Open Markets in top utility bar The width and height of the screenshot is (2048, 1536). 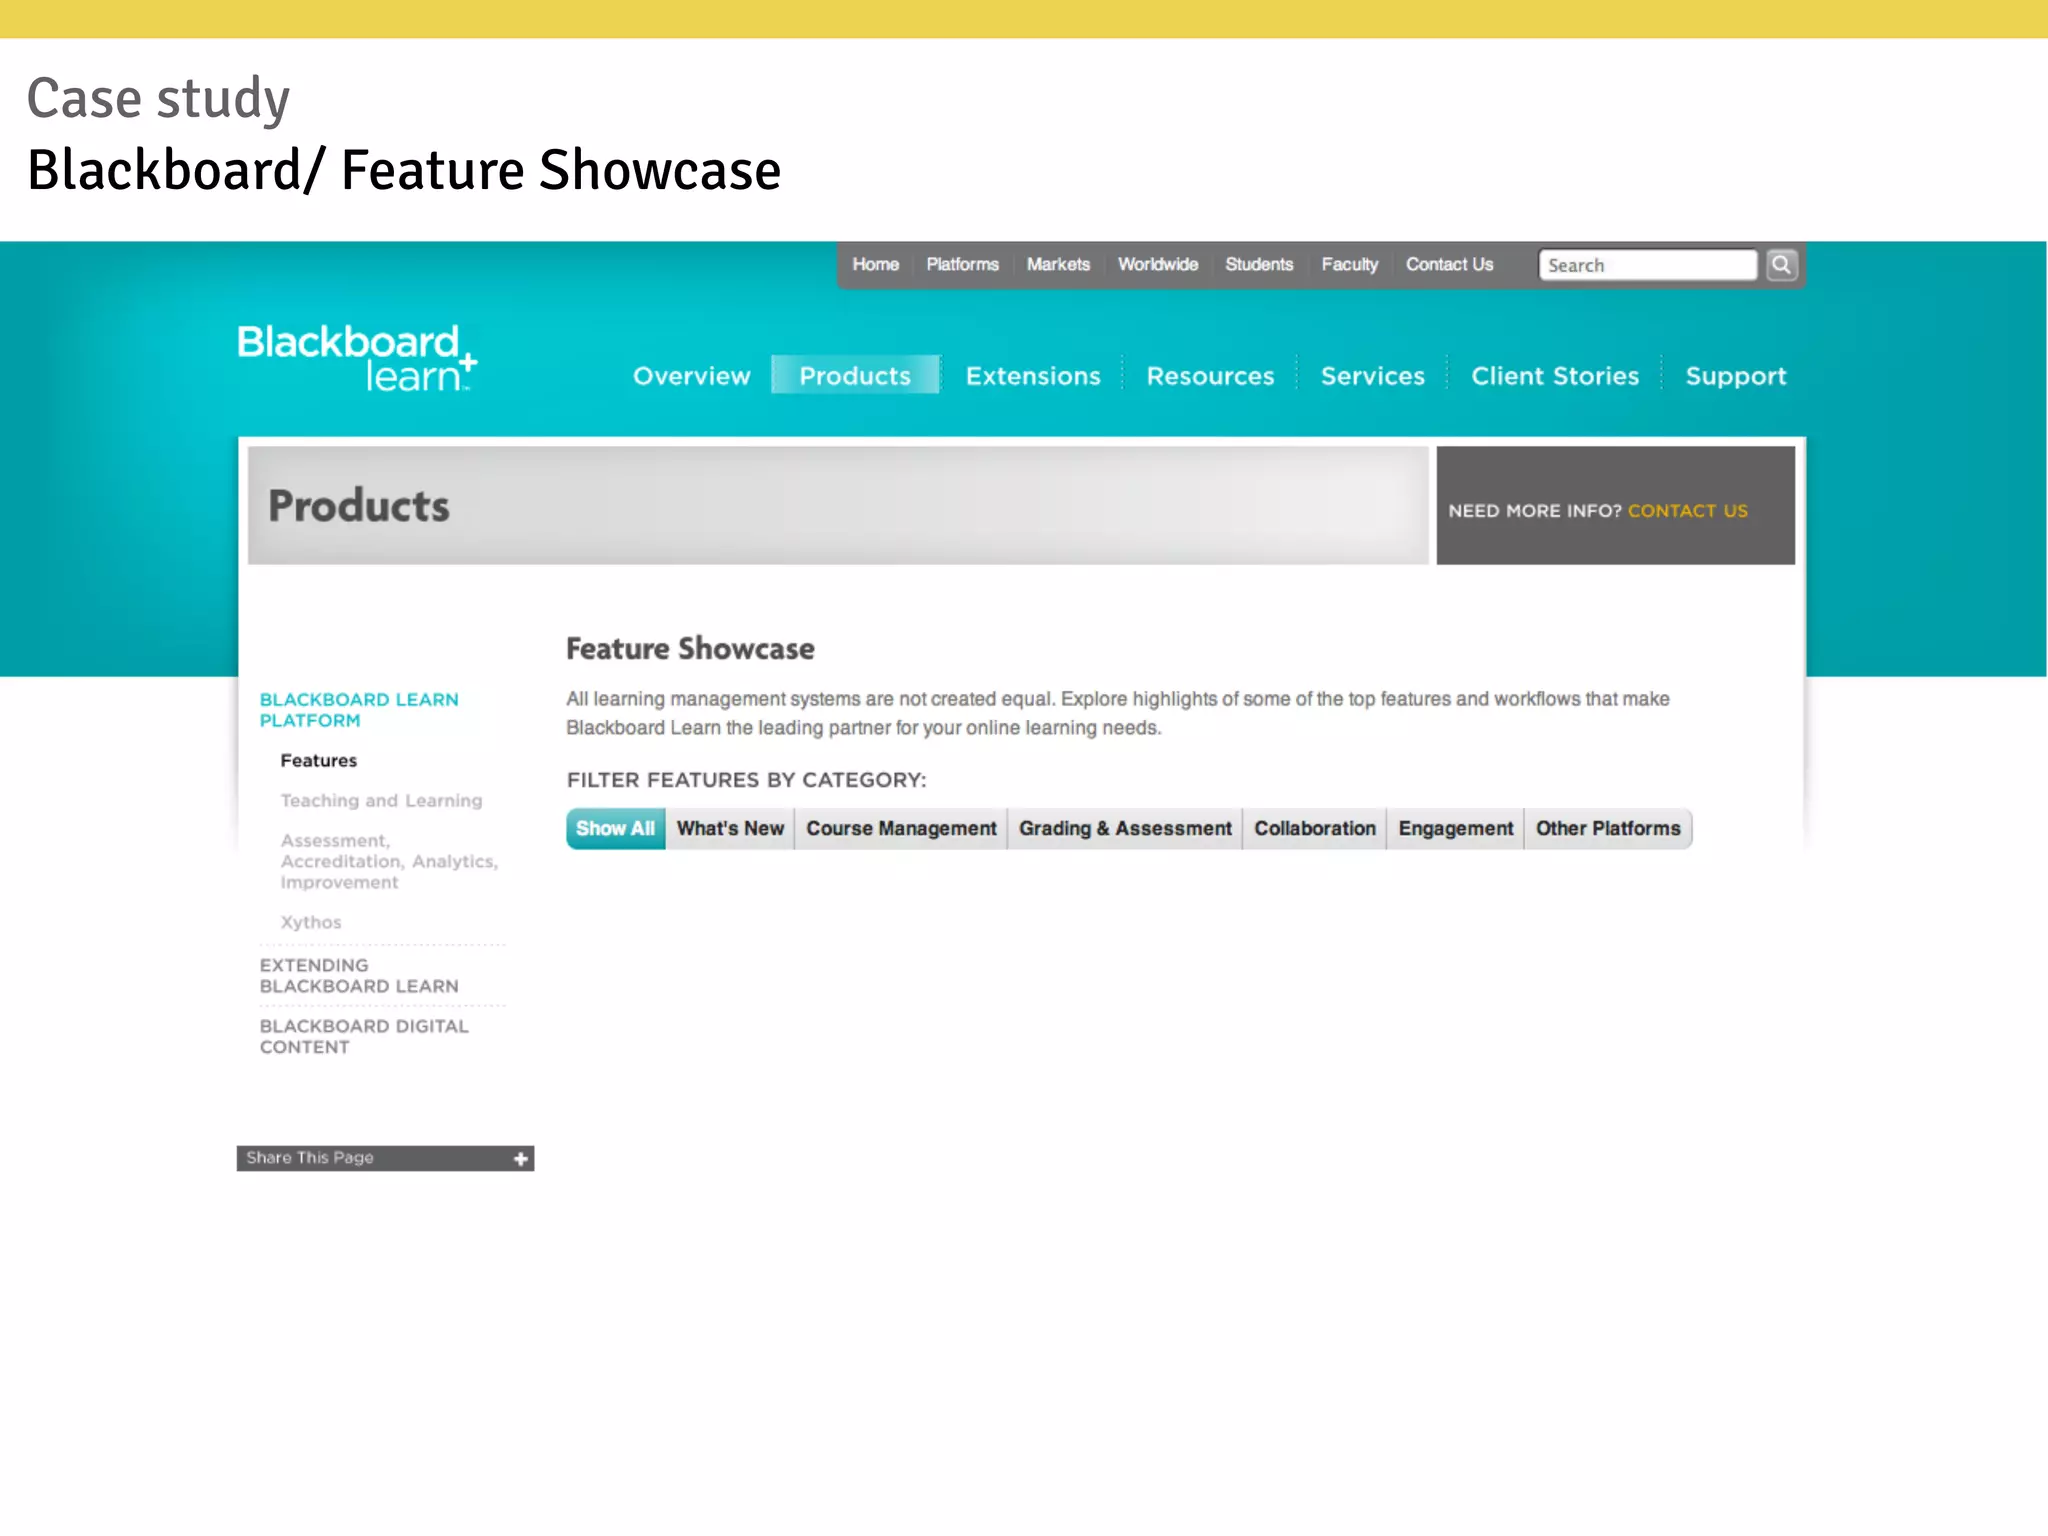pyautogui.click(x=1058, y=264)
